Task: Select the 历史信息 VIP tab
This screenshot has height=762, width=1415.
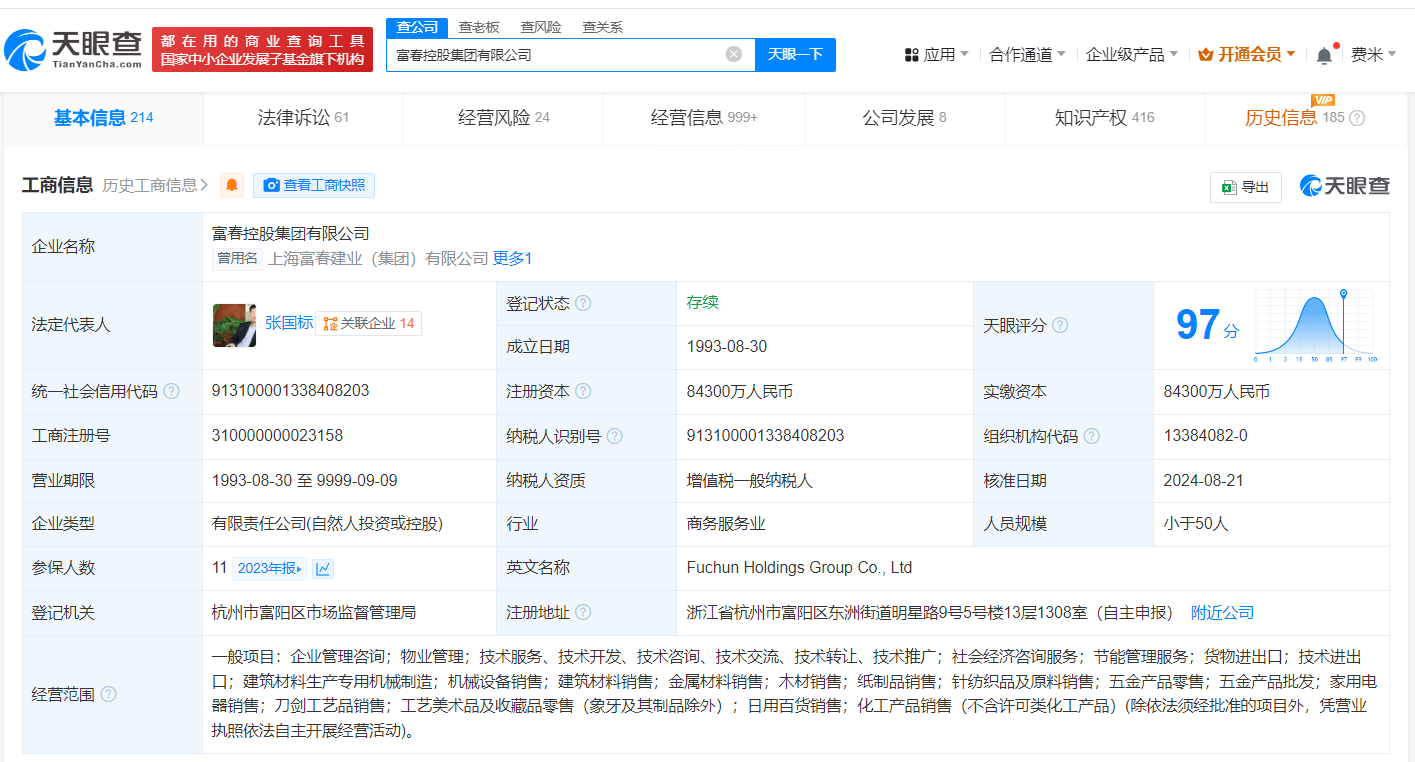Action: [x=1304, y=118]
